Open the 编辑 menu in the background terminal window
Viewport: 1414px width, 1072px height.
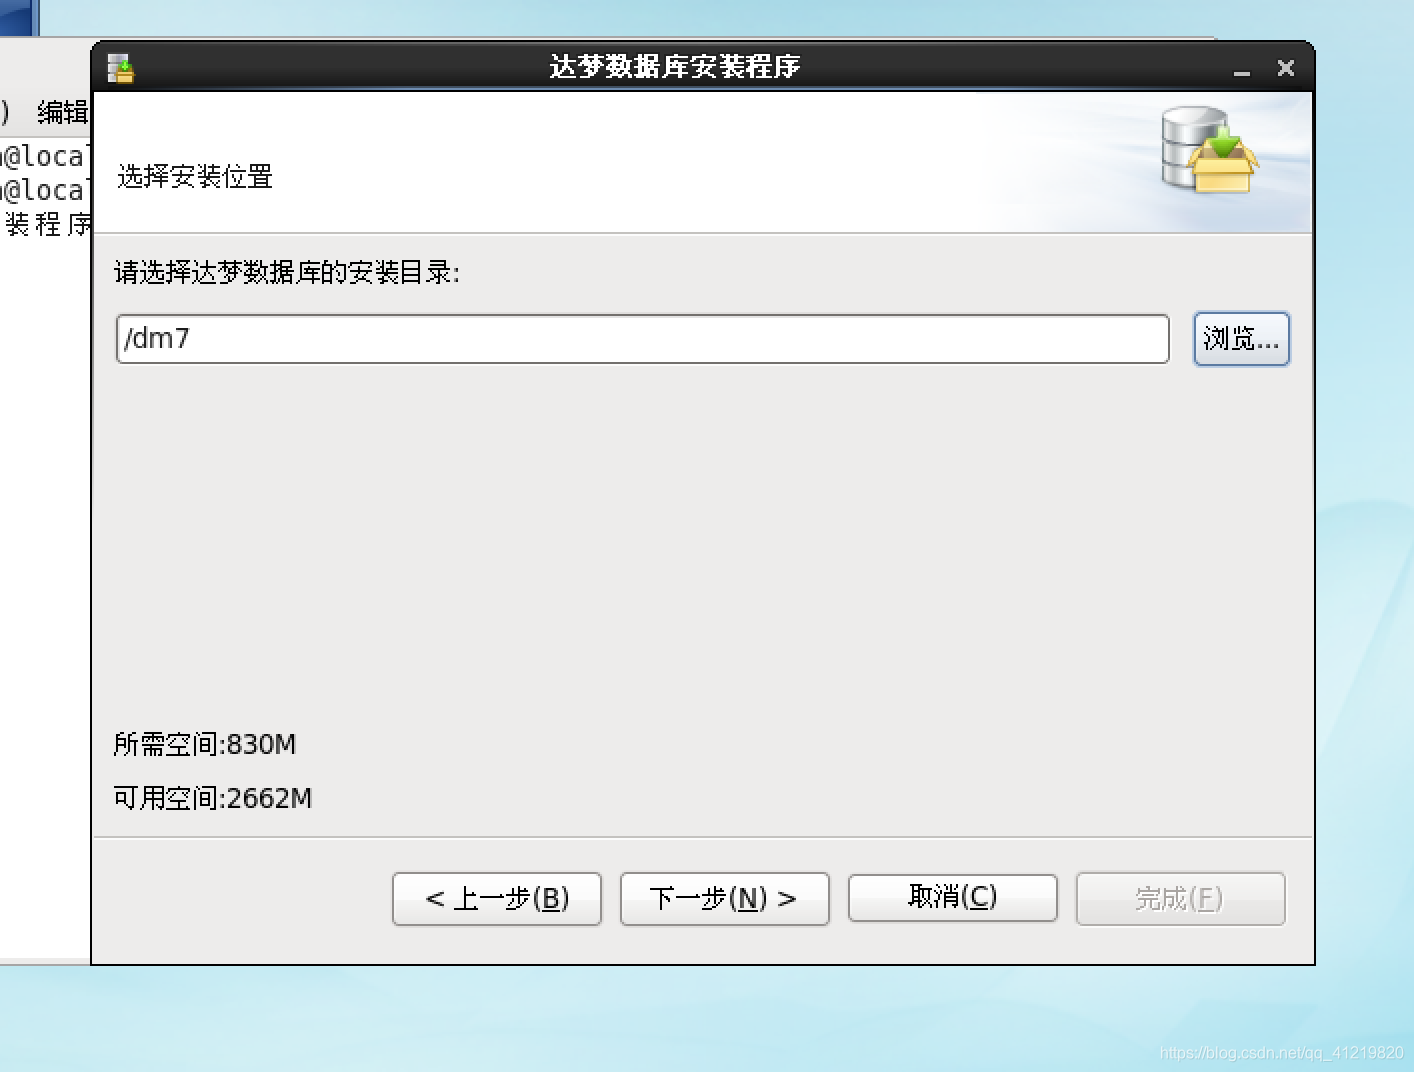62,112
